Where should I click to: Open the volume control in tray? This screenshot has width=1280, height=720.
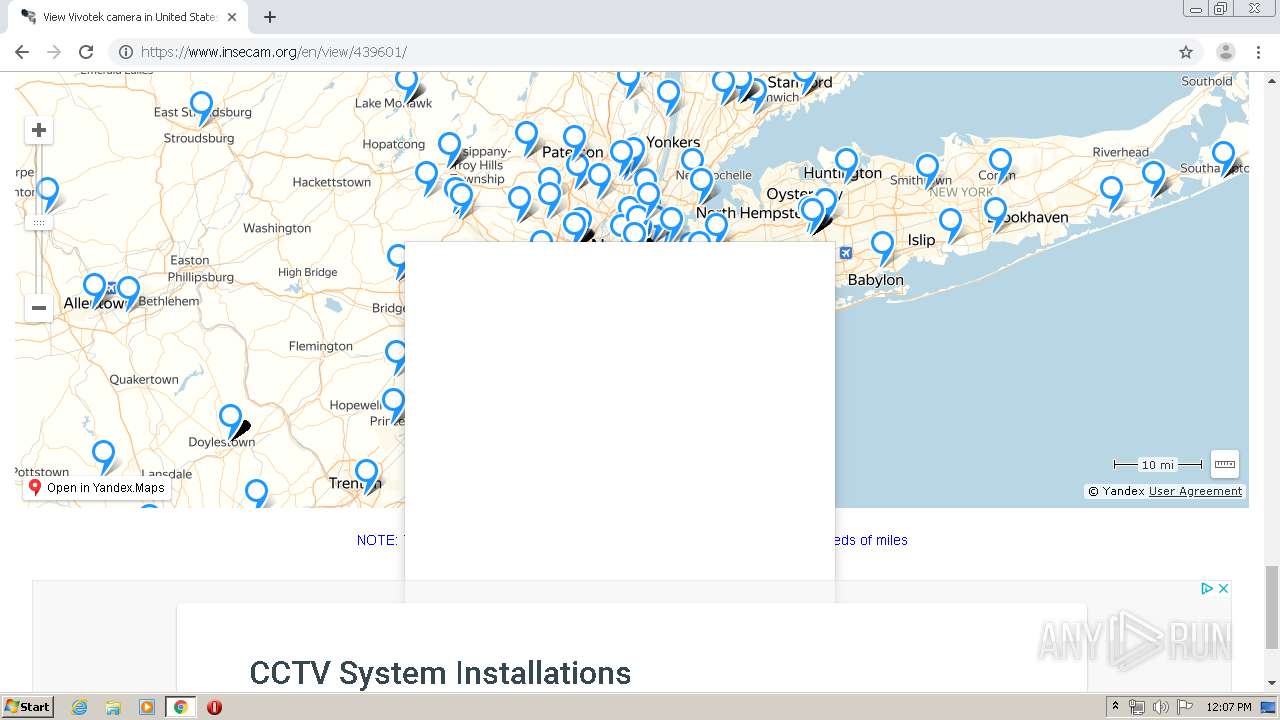(1160, 707)
